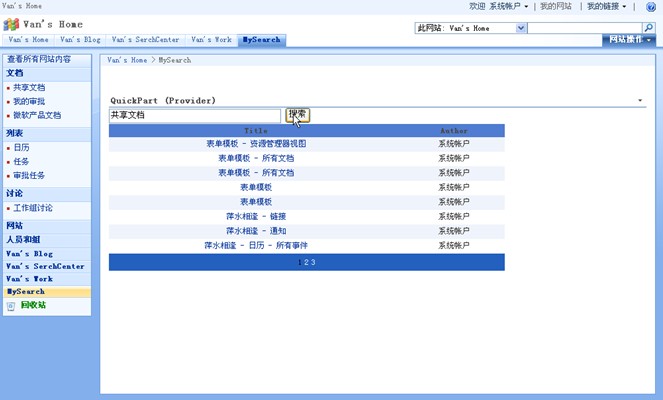This screenshot has width=663, height=400.
Task: Open the Van's Work tab
Action: [x=211, y=40]
